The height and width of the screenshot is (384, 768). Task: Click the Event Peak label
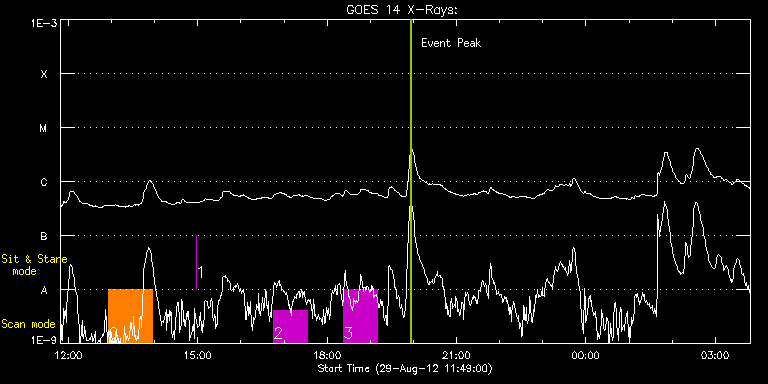451,43
